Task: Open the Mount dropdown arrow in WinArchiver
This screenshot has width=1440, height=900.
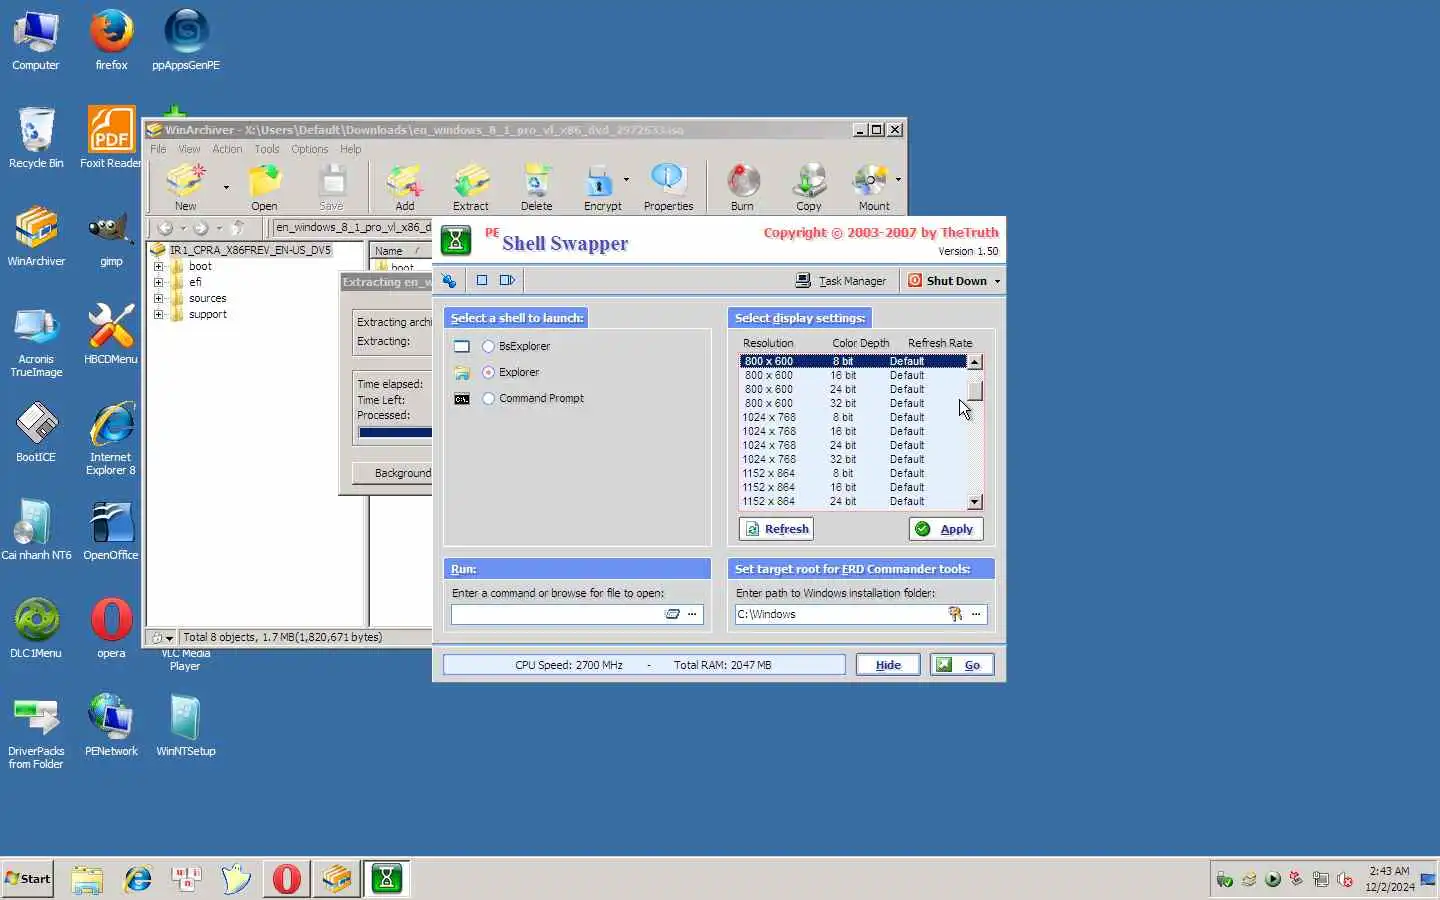Action: click(x=898, y=180)
